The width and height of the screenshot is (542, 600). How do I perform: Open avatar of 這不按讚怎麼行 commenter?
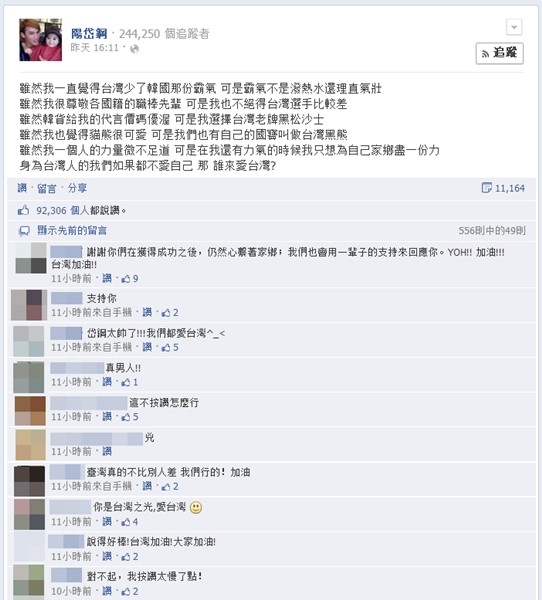pyautogui.click(x=30, y=411)
